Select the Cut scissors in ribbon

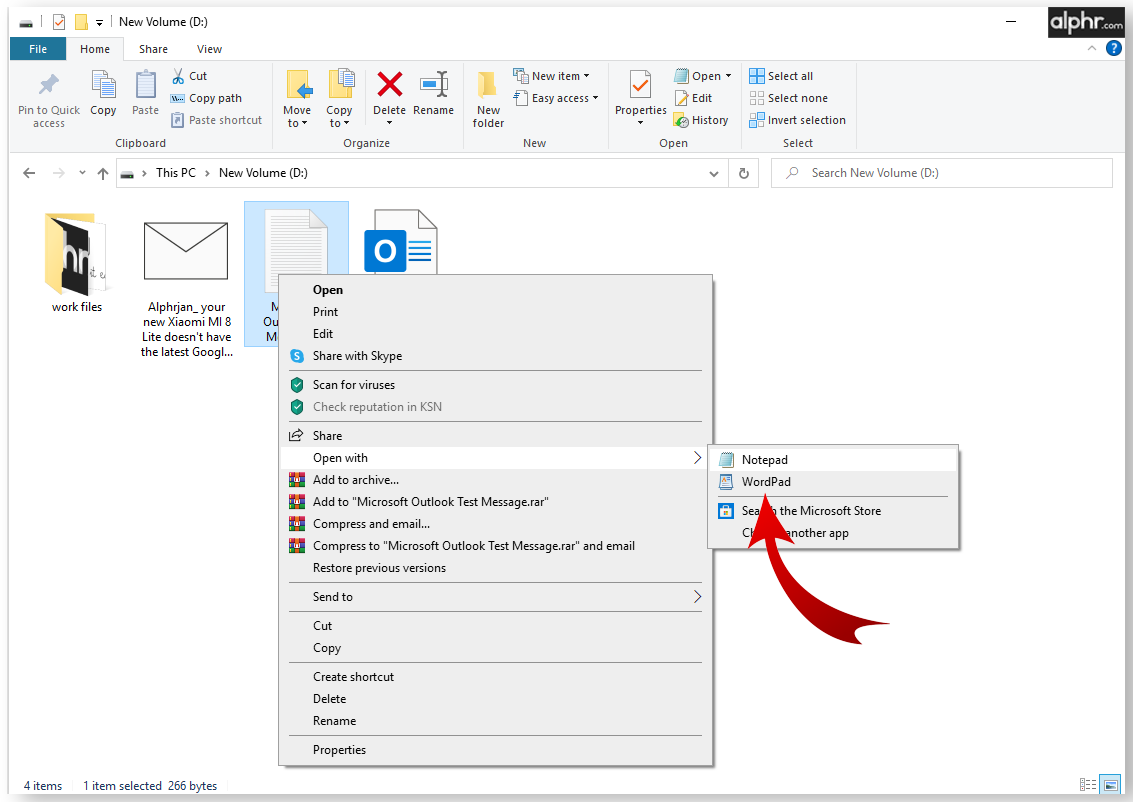click(178, 76)
